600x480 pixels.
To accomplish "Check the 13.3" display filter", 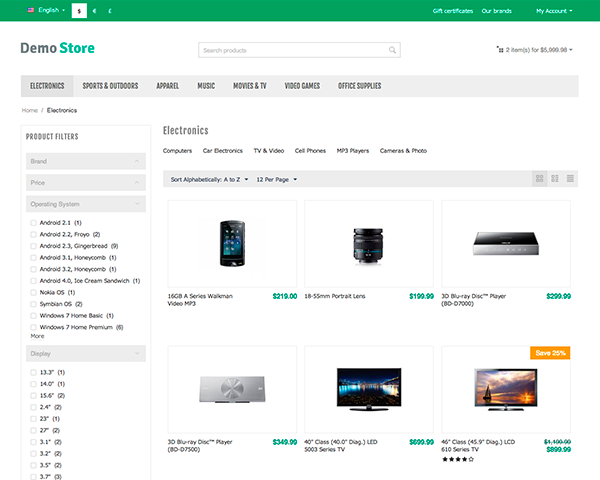I will click(33, 372).
